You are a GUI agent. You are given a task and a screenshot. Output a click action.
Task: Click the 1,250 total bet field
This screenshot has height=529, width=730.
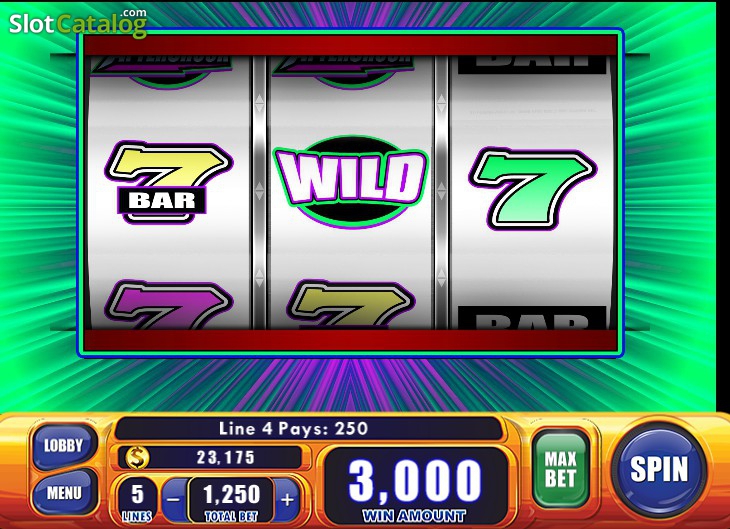point(231,501)
